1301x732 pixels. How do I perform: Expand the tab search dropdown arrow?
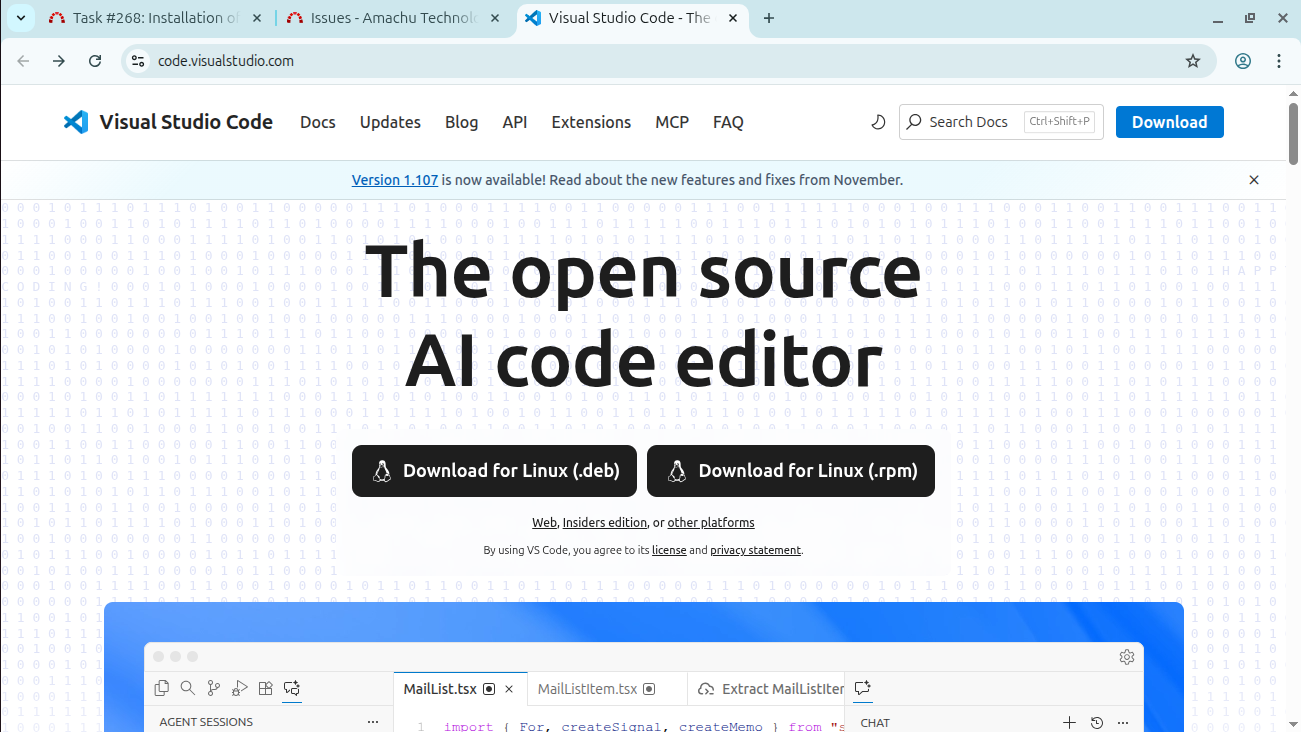pyautogui.click(x=20, y=18)
